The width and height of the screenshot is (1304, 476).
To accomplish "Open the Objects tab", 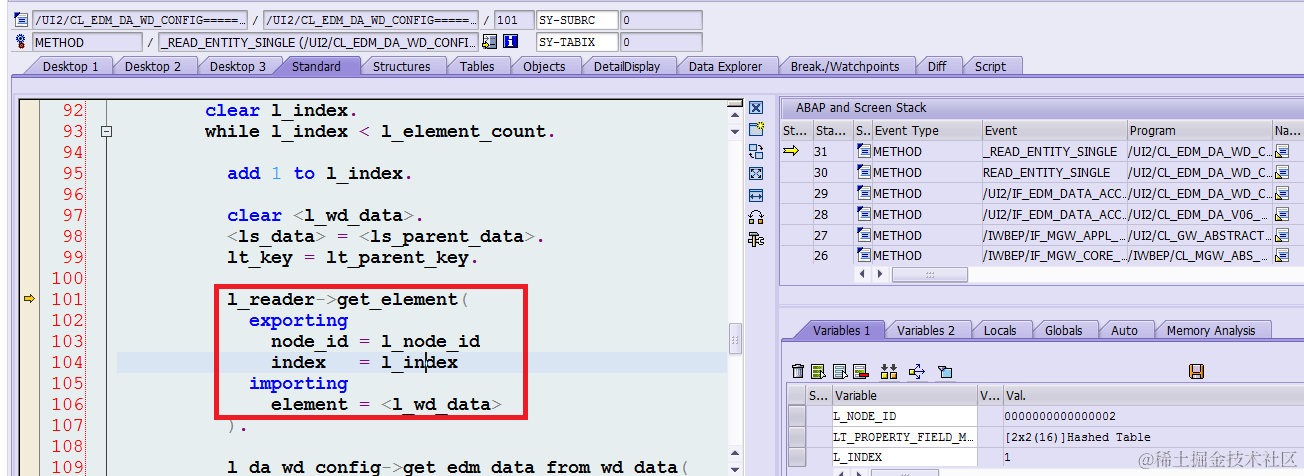I will pos(544,66).
